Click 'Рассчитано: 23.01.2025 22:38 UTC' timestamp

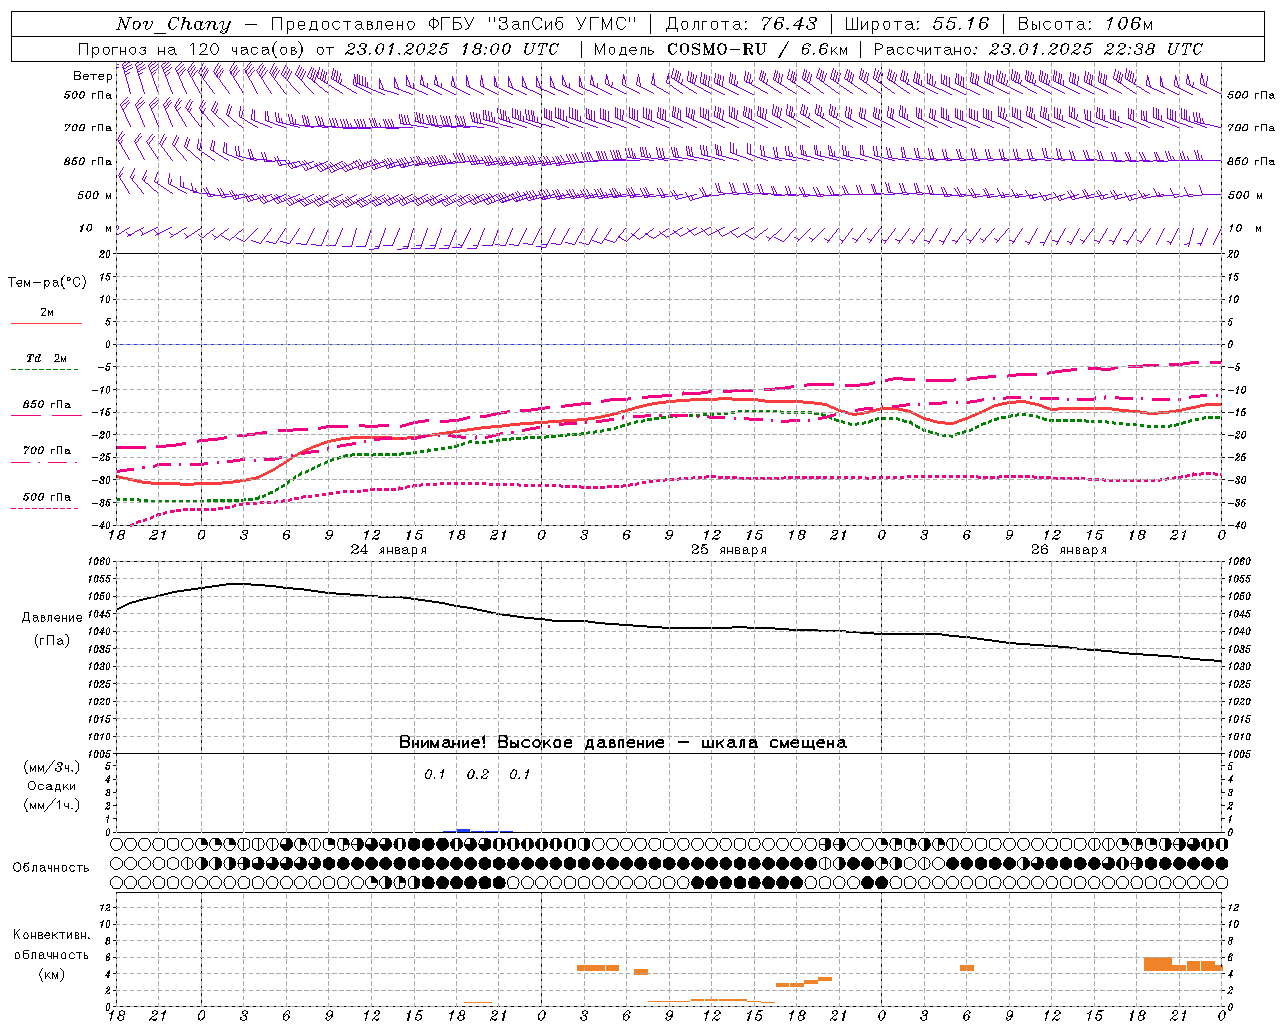pos(1038,49)
